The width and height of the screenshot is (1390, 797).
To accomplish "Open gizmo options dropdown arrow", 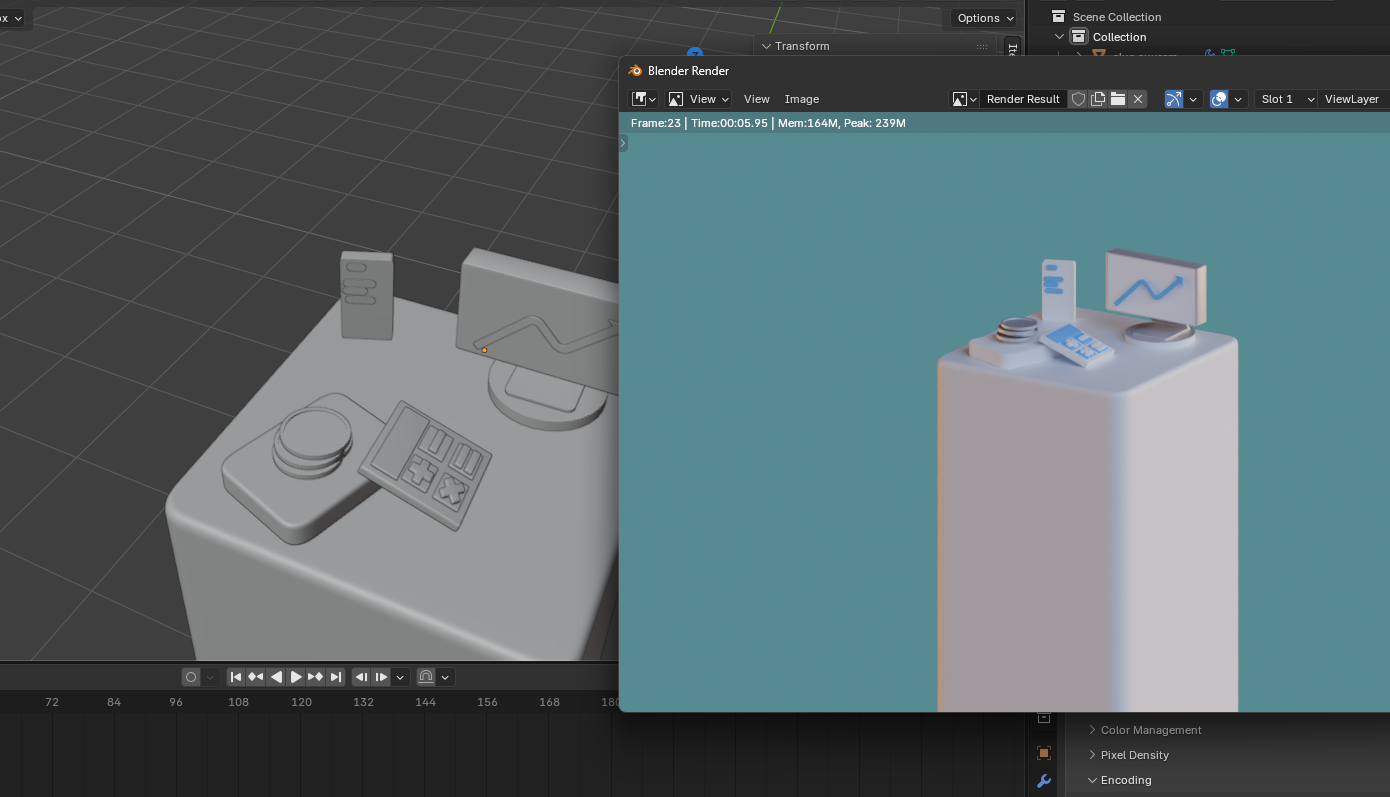I will pyautogui.click(x=1194, y=99).
